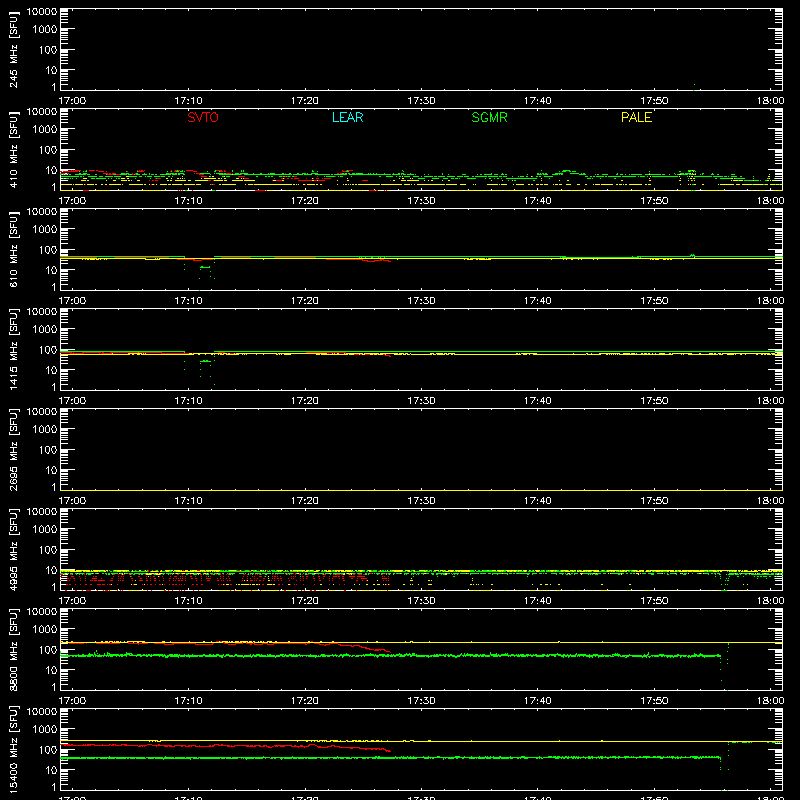800x800 pixels.
Task: Click the 10000 tick on the 8800 MHz axis
Action: 42,612
